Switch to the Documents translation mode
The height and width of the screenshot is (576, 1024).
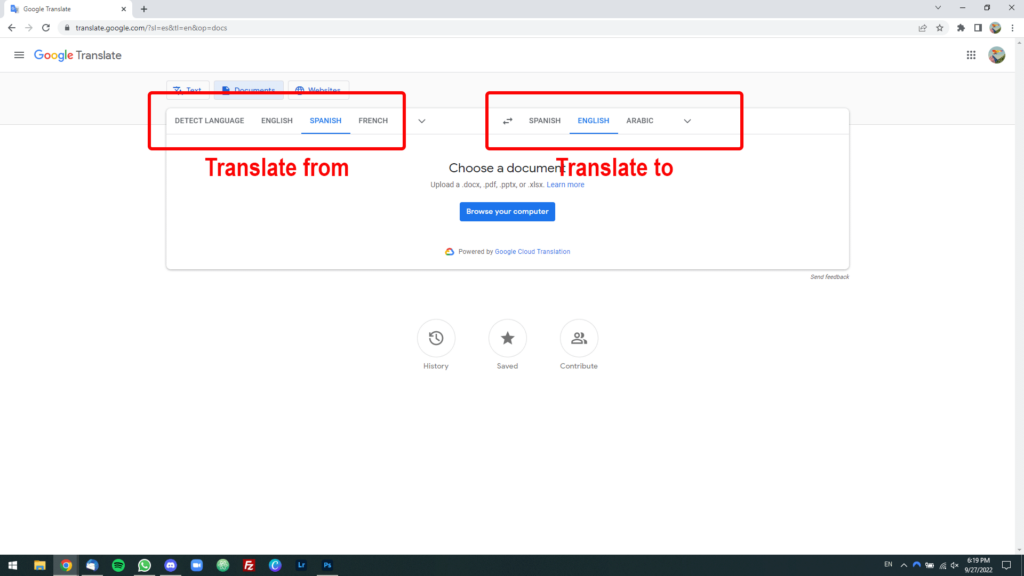pos(248,90)
